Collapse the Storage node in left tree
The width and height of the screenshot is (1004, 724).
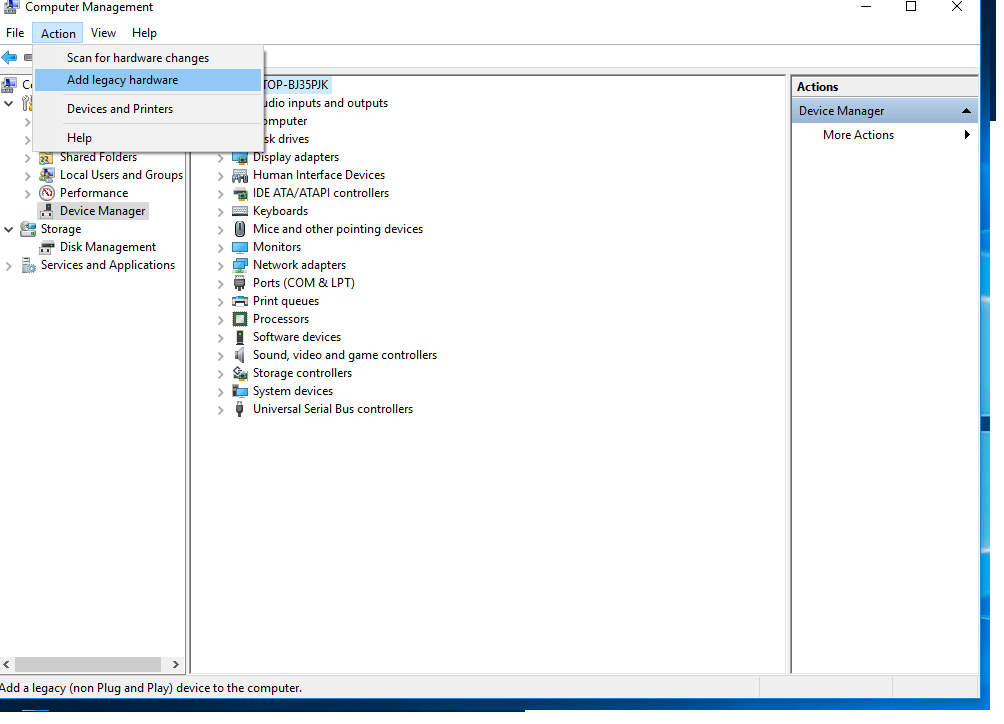click(8, 229)
